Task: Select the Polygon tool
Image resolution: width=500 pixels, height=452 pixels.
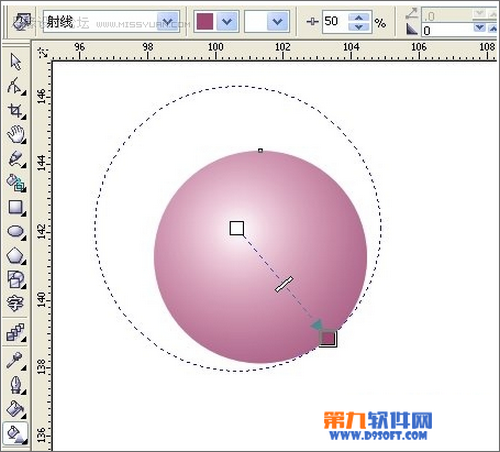Action: 16,256
